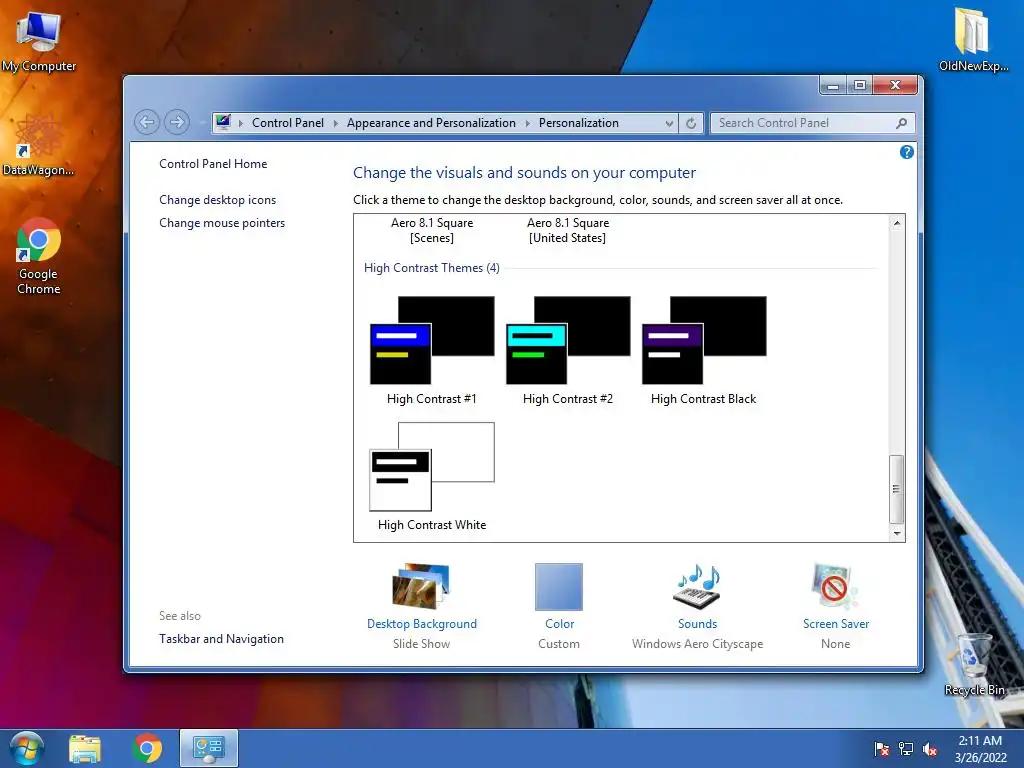Screen dimensions: 1024x768
Task: Close the Personalization window
Action: coord(895,86)
